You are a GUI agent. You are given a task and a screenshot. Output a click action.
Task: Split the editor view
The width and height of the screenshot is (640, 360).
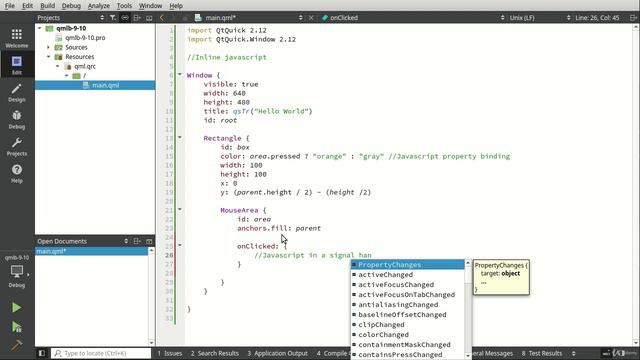tap(633, 18)
